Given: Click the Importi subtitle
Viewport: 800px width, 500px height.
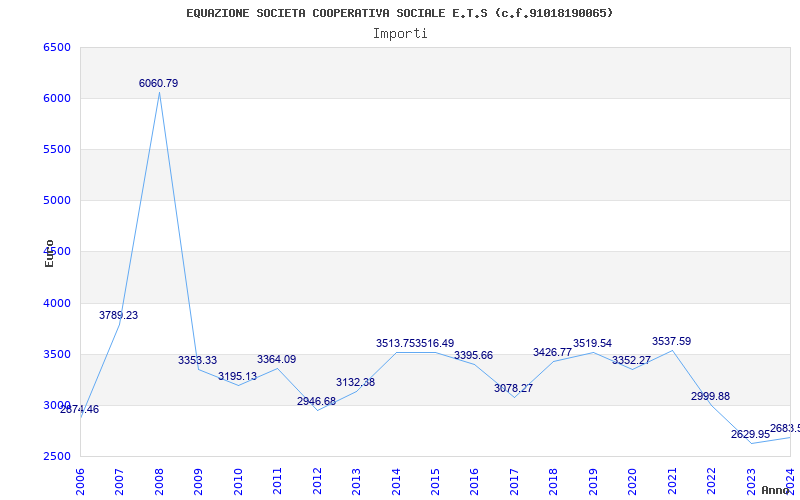Looking at the screenshot, I should [400, 33].
